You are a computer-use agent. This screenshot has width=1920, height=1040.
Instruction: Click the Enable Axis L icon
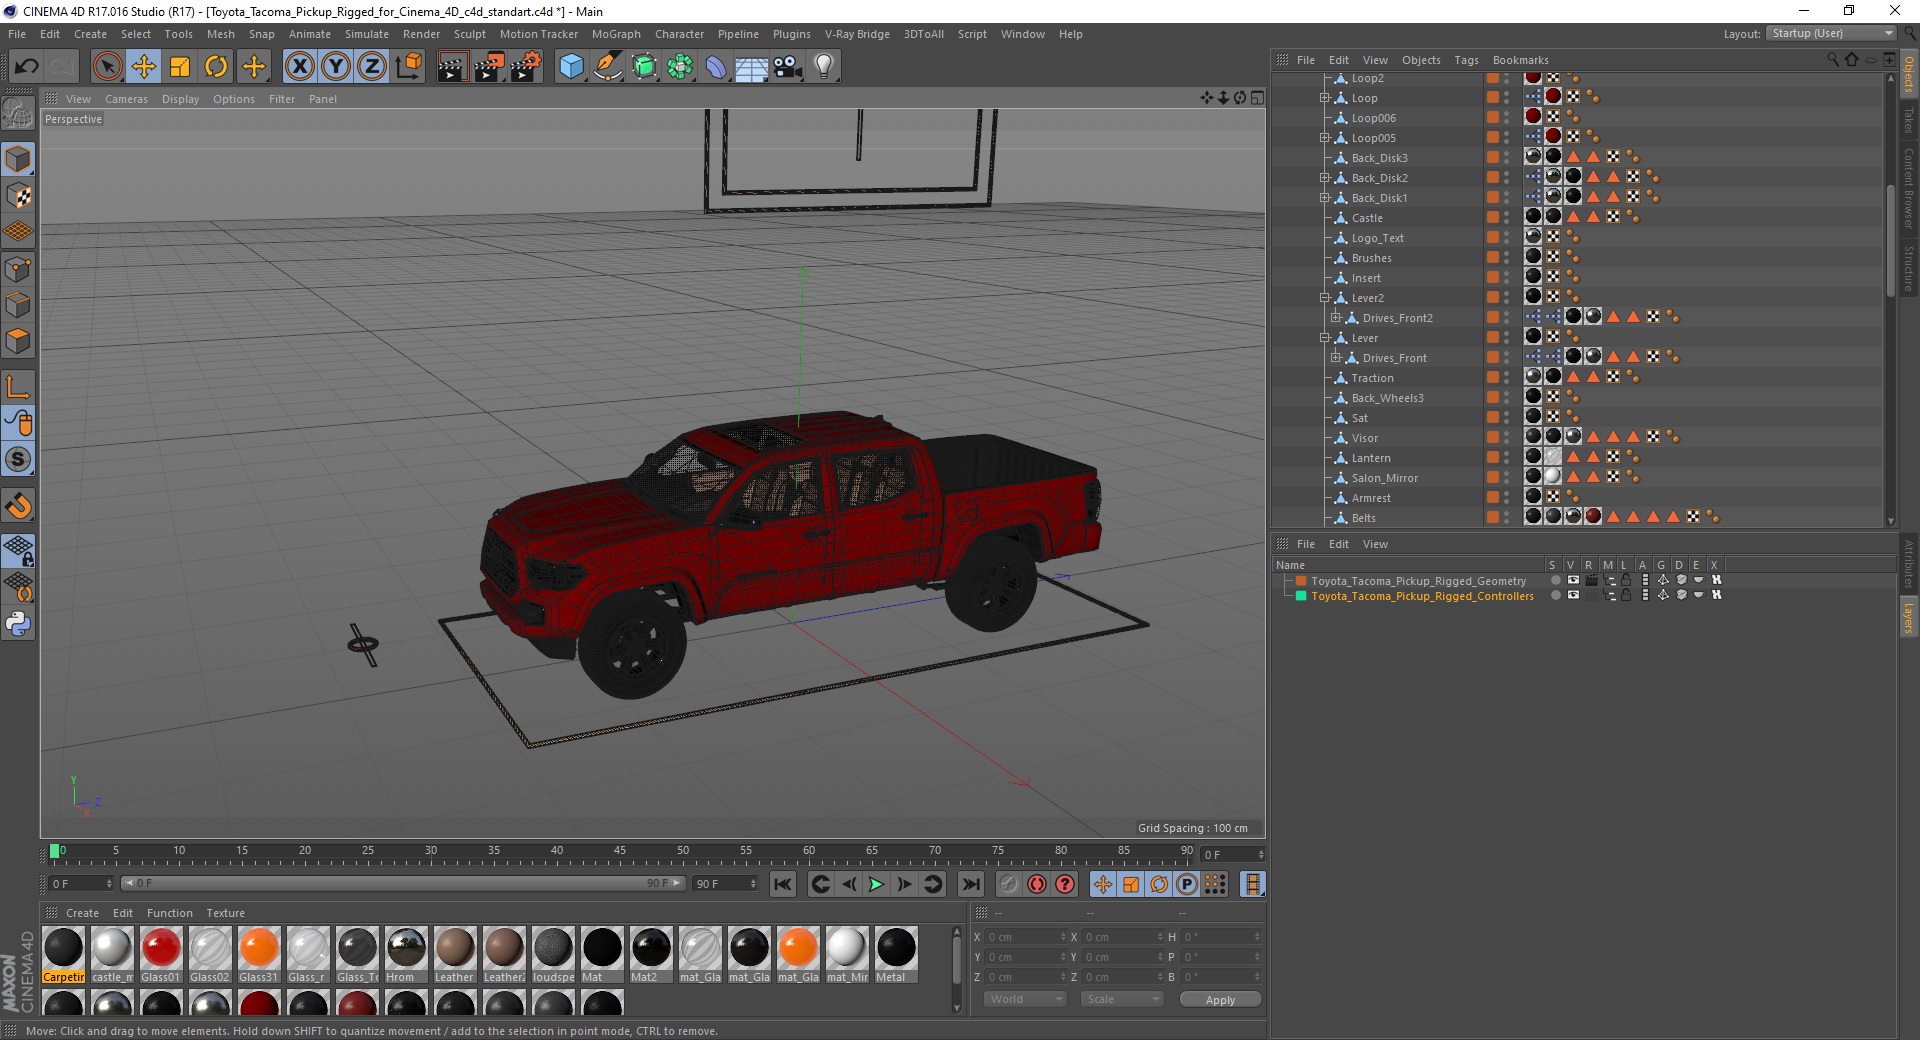pyautogui.click(x=18, y=387)
